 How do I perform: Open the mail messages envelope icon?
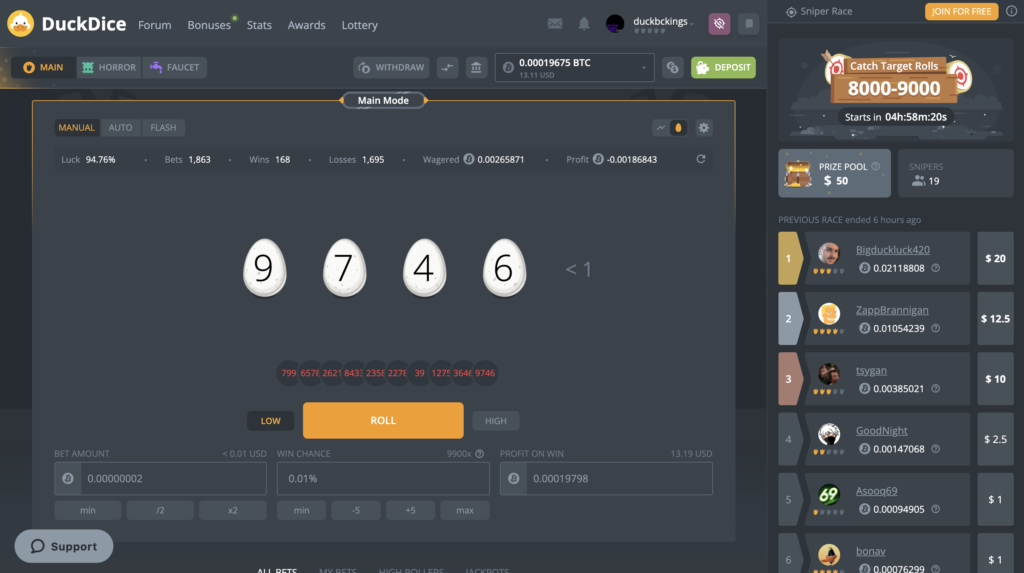pos(555,24)
